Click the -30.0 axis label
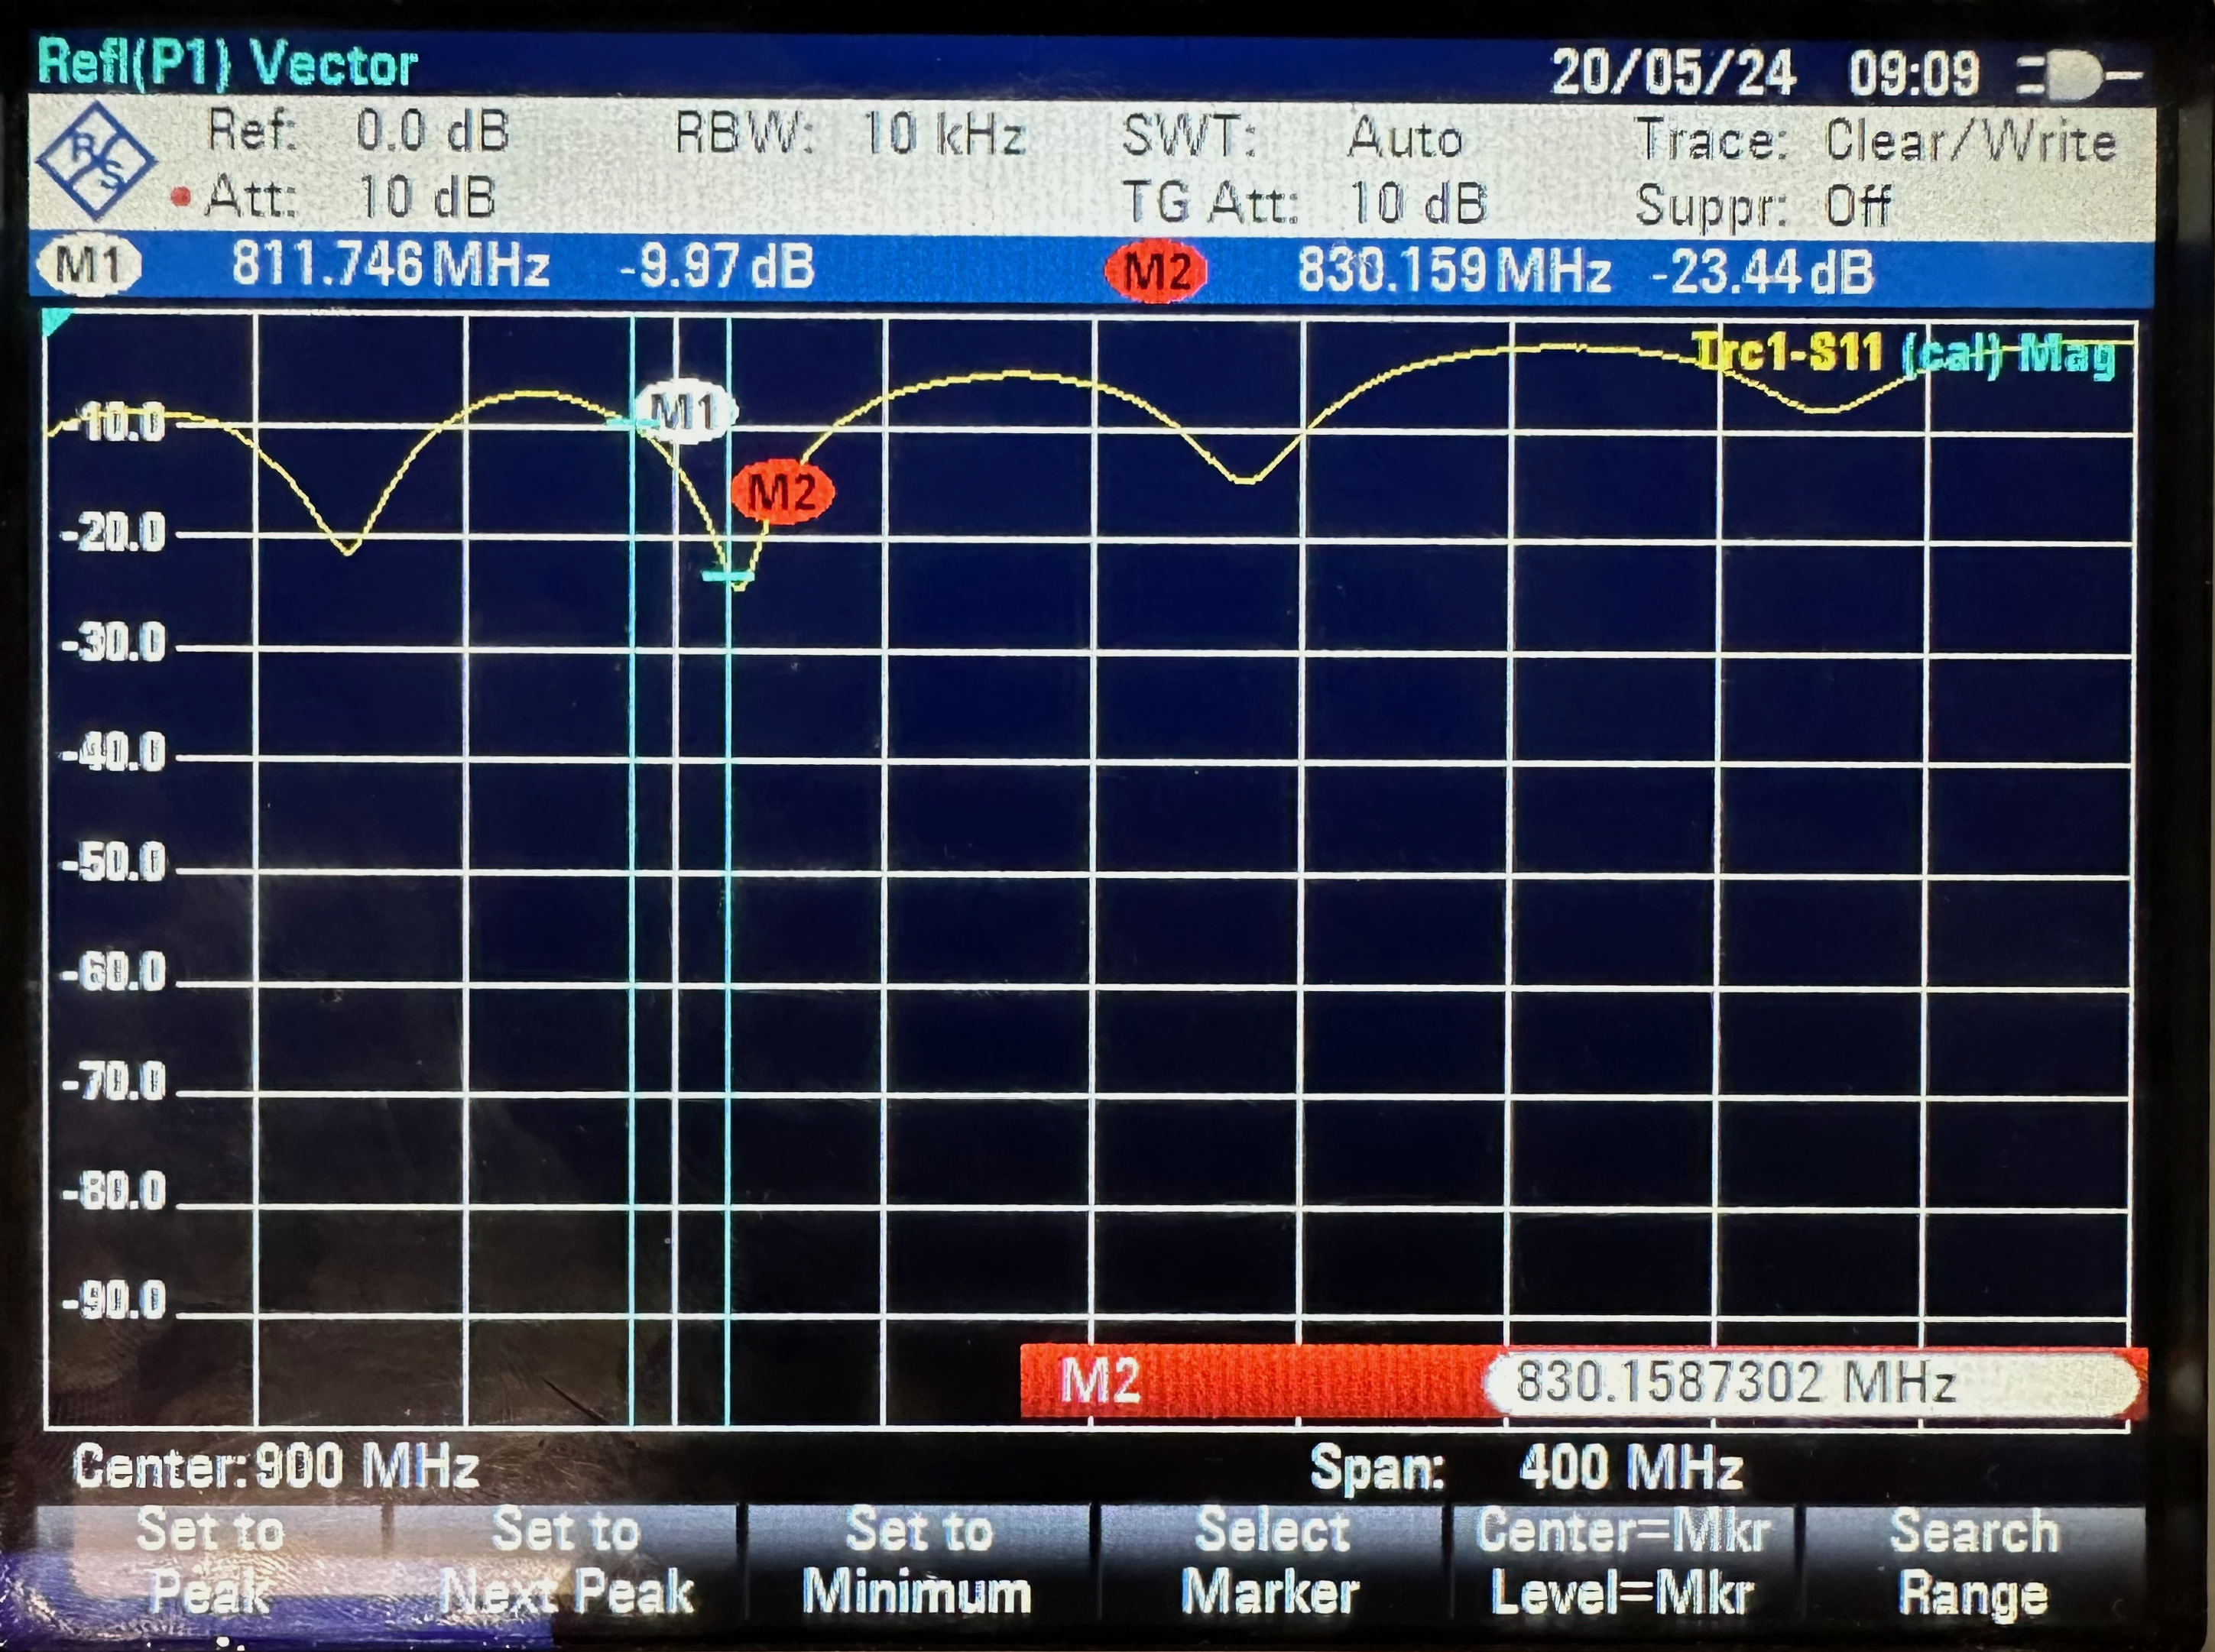 (114, 643)
